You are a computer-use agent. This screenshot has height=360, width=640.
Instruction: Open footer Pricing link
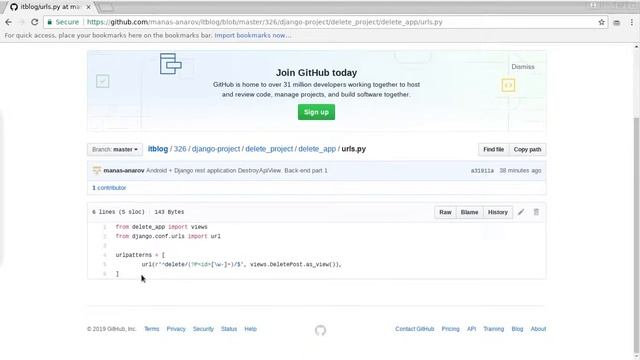(451, 329)
